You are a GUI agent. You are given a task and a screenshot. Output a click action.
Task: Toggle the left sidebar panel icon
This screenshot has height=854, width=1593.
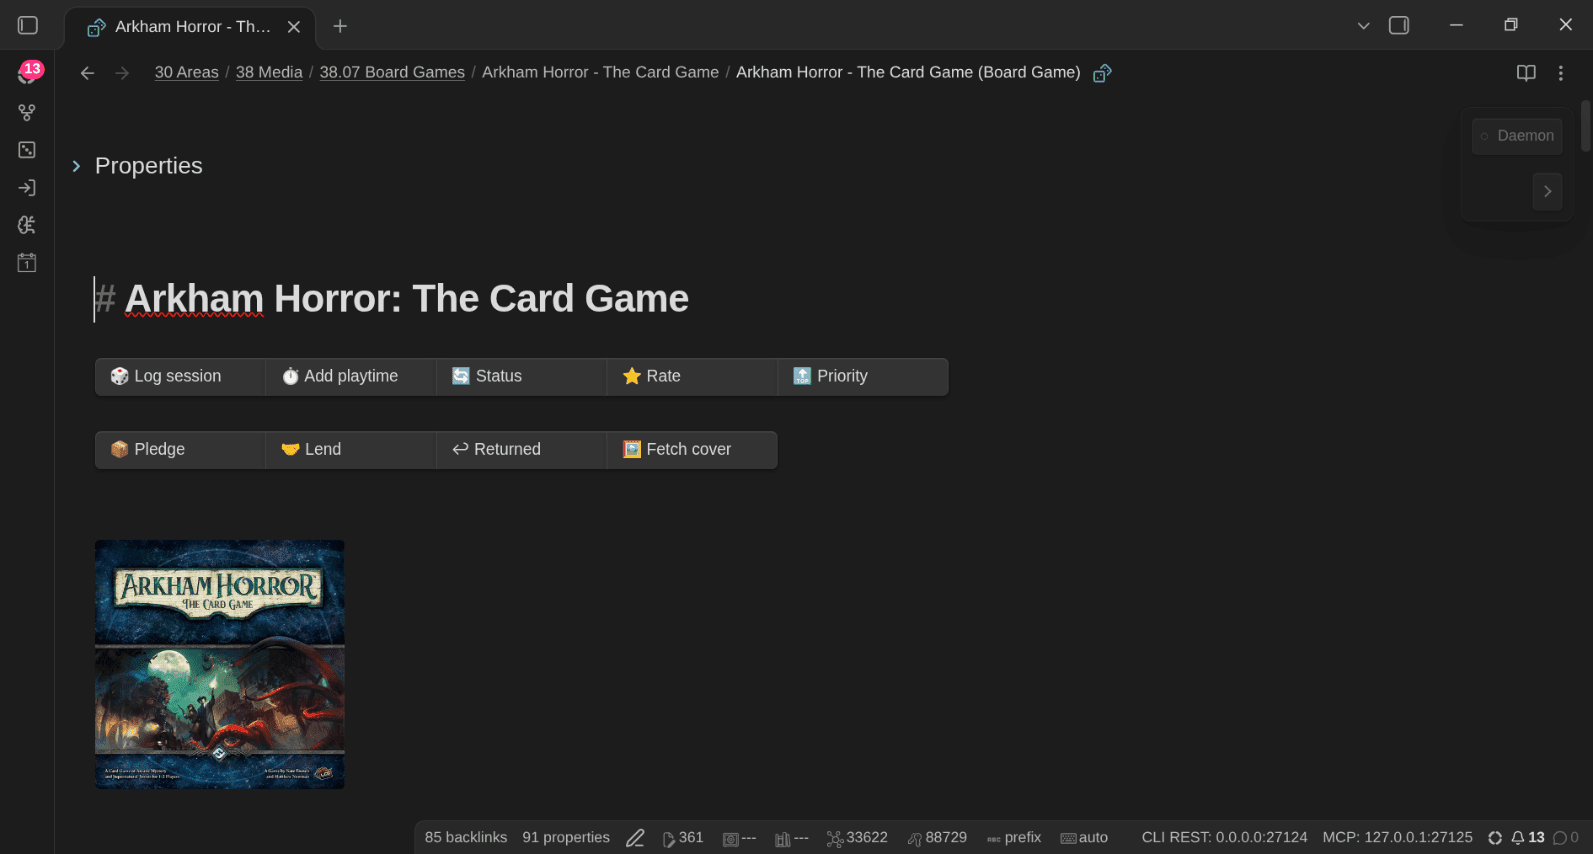click(28, 26)
